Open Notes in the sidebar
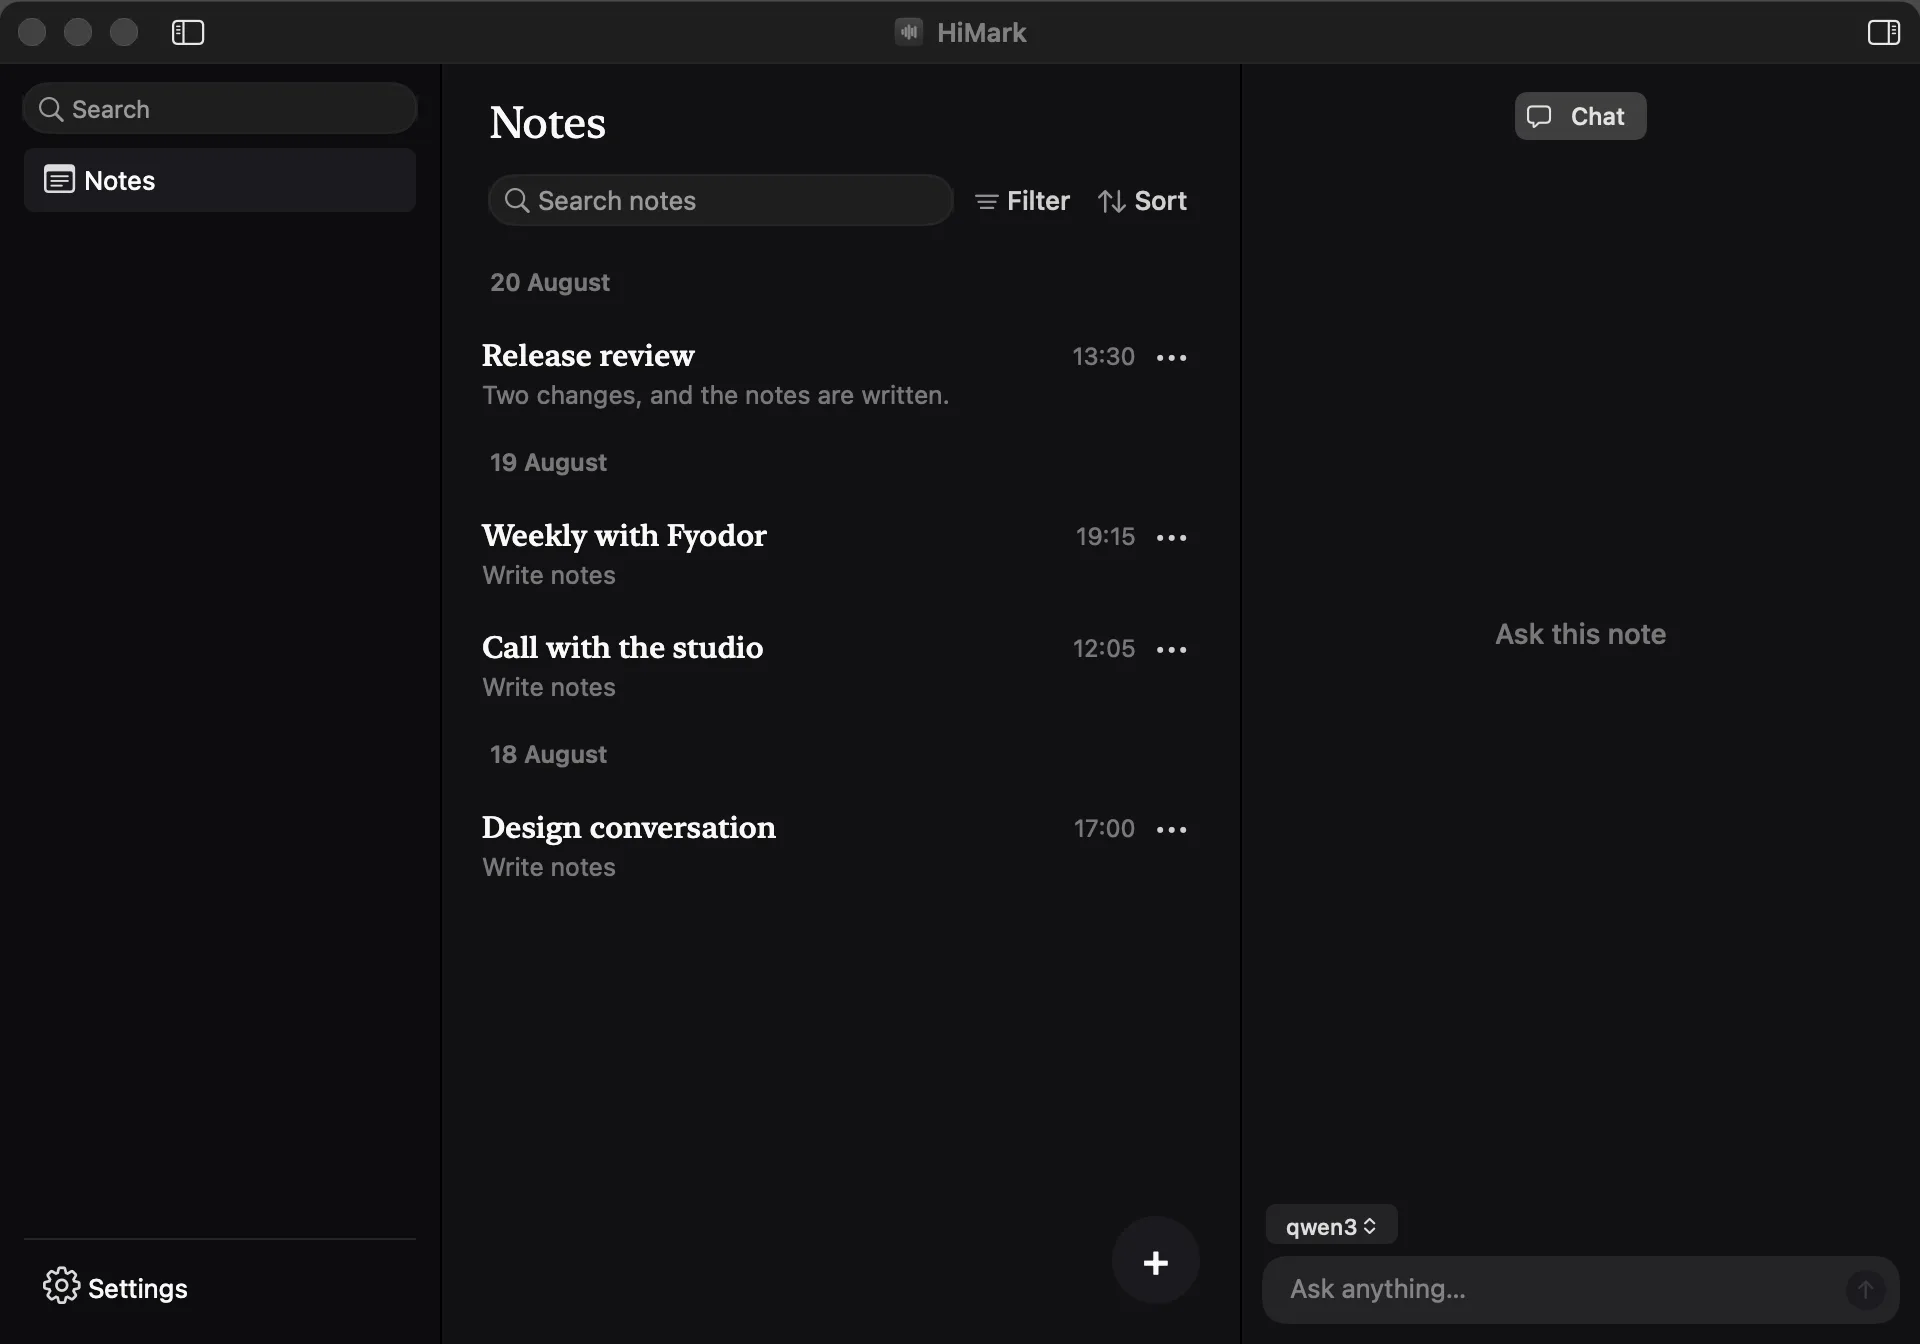This screenshot has height=1344, width=1920. (x=220, y=180)
